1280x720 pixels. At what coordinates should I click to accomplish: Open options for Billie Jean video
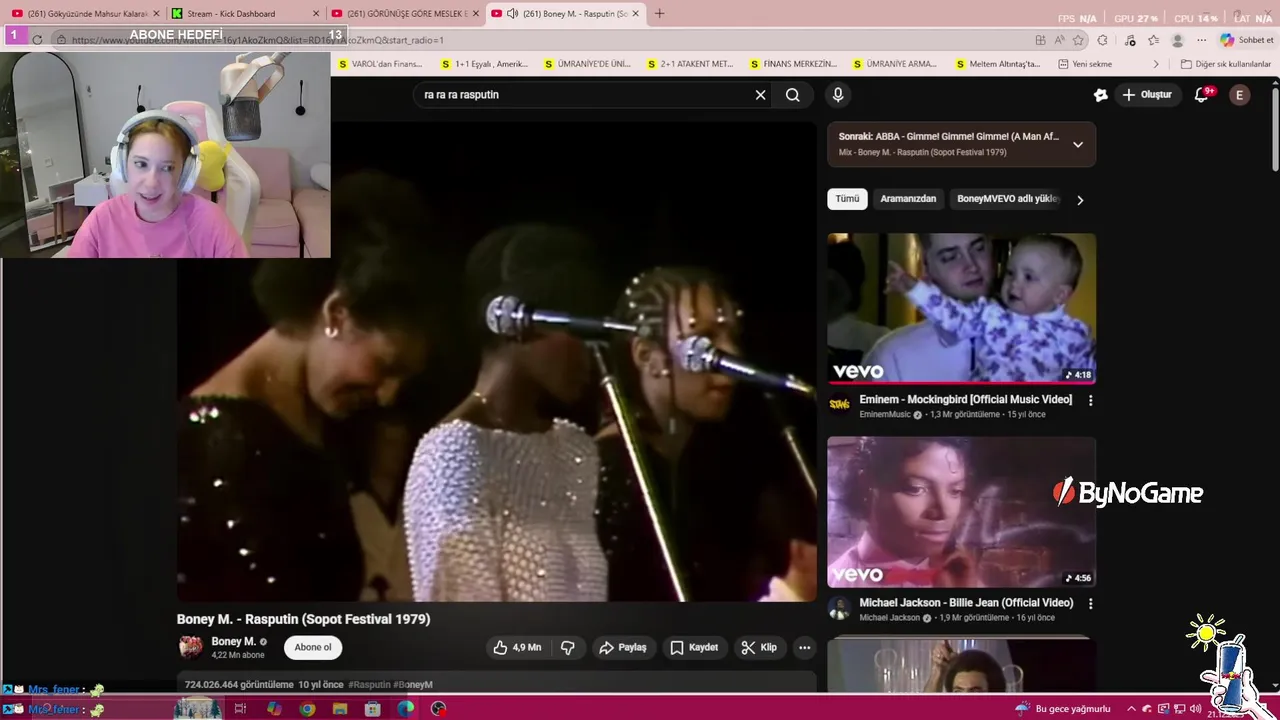(x=1090, y=604)
